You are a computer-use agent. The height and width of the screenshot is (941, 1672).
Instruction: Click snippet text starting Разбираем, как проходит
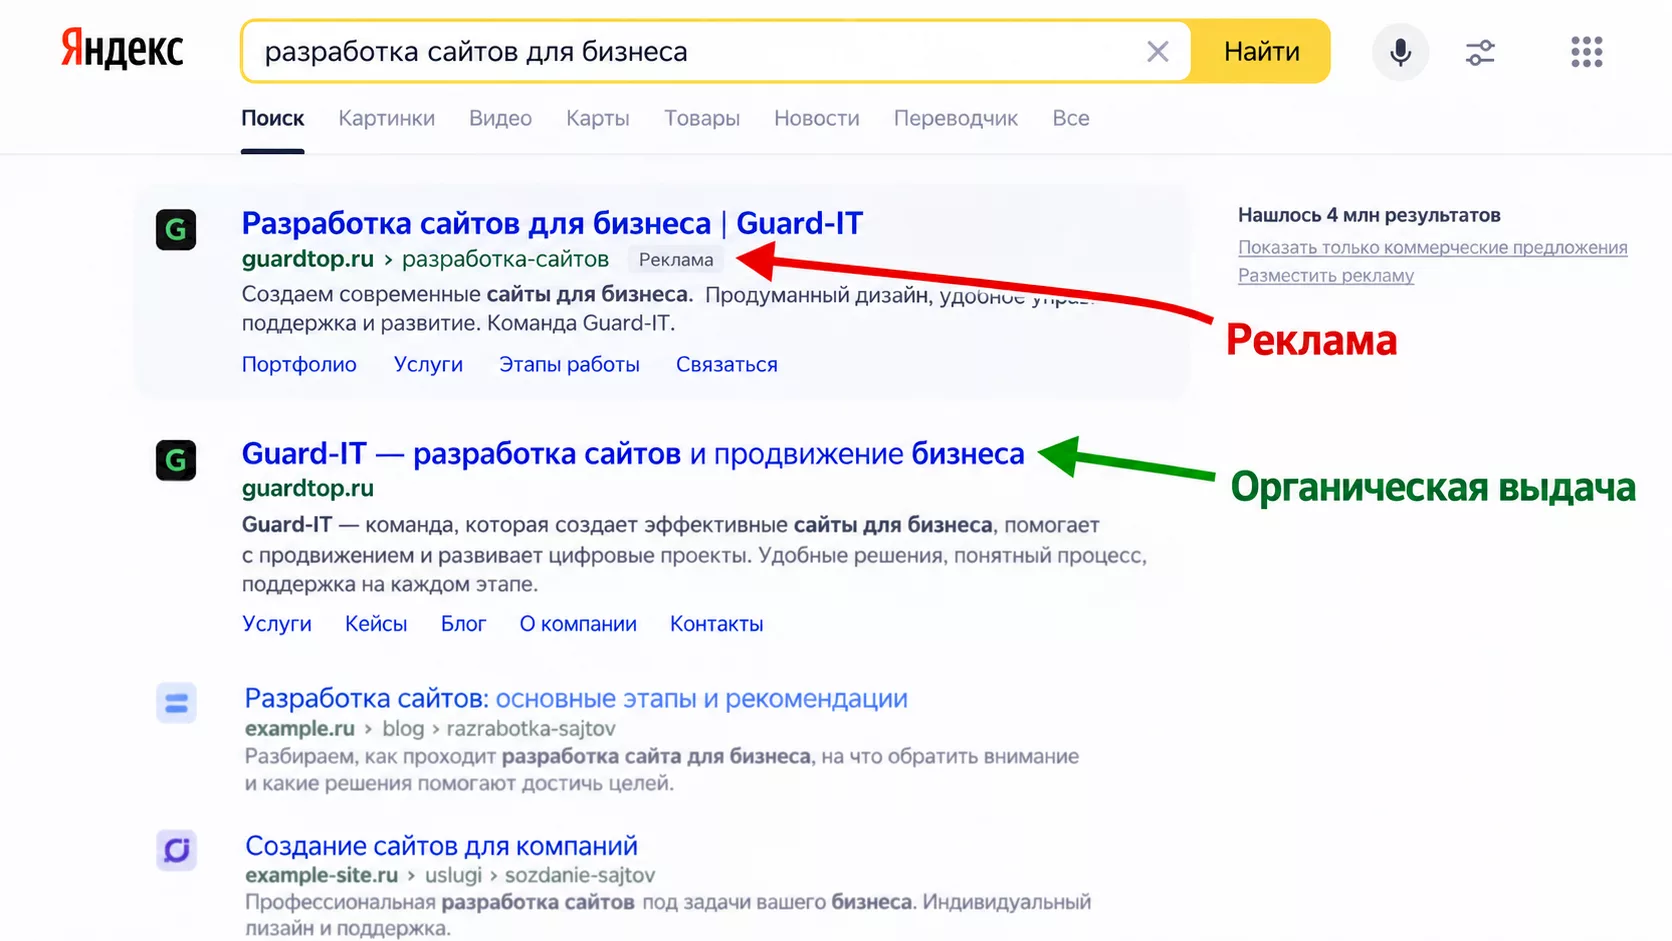click(661, 770)
